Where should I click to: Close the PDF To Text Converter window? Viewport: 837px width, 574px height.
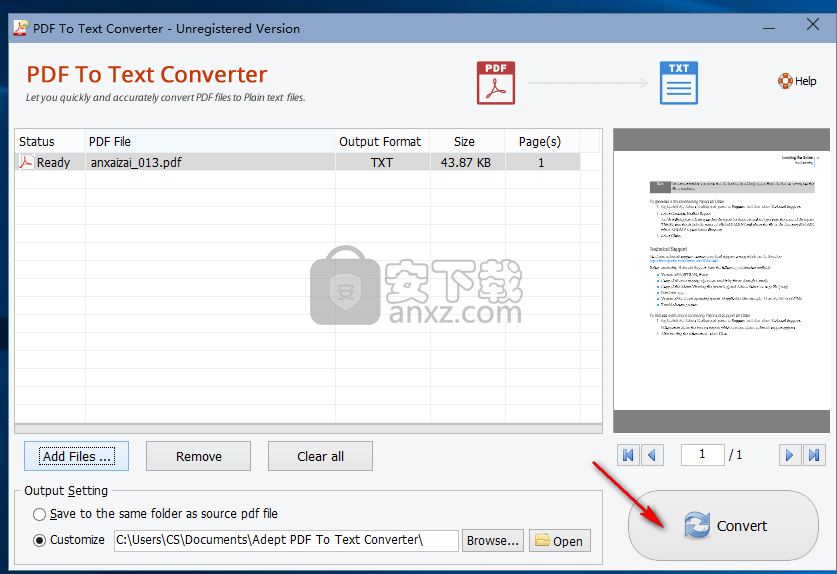812,25
